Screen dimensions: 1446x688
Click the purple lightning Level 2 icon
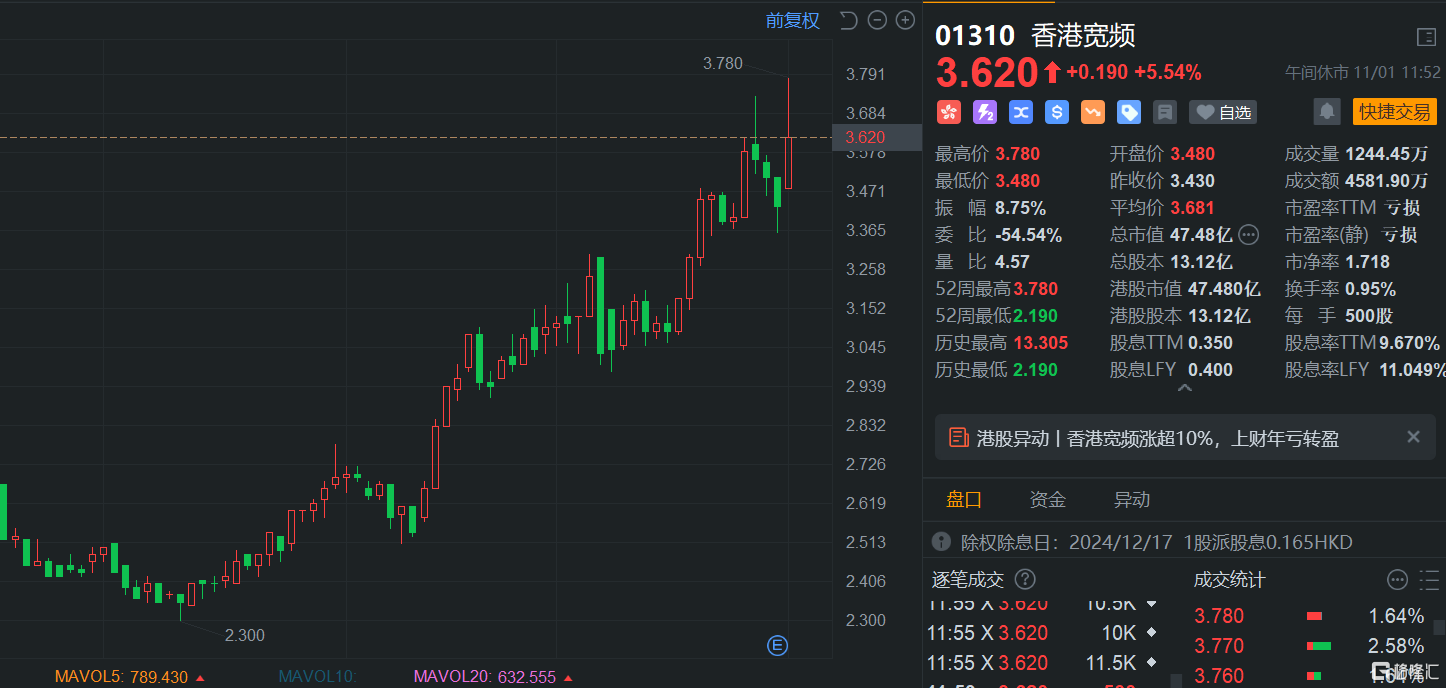985,112
